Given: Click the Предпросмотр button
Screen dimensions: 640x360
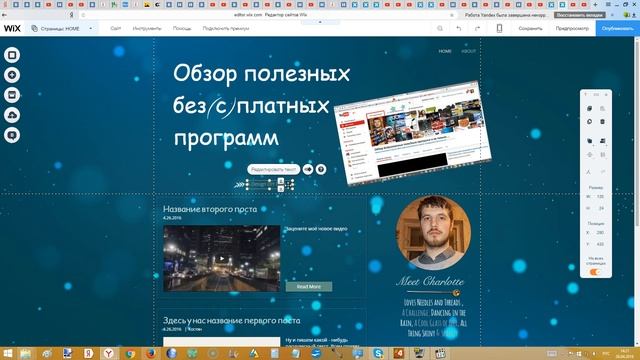Looking at the screenshot, I should tap(572, 29).
